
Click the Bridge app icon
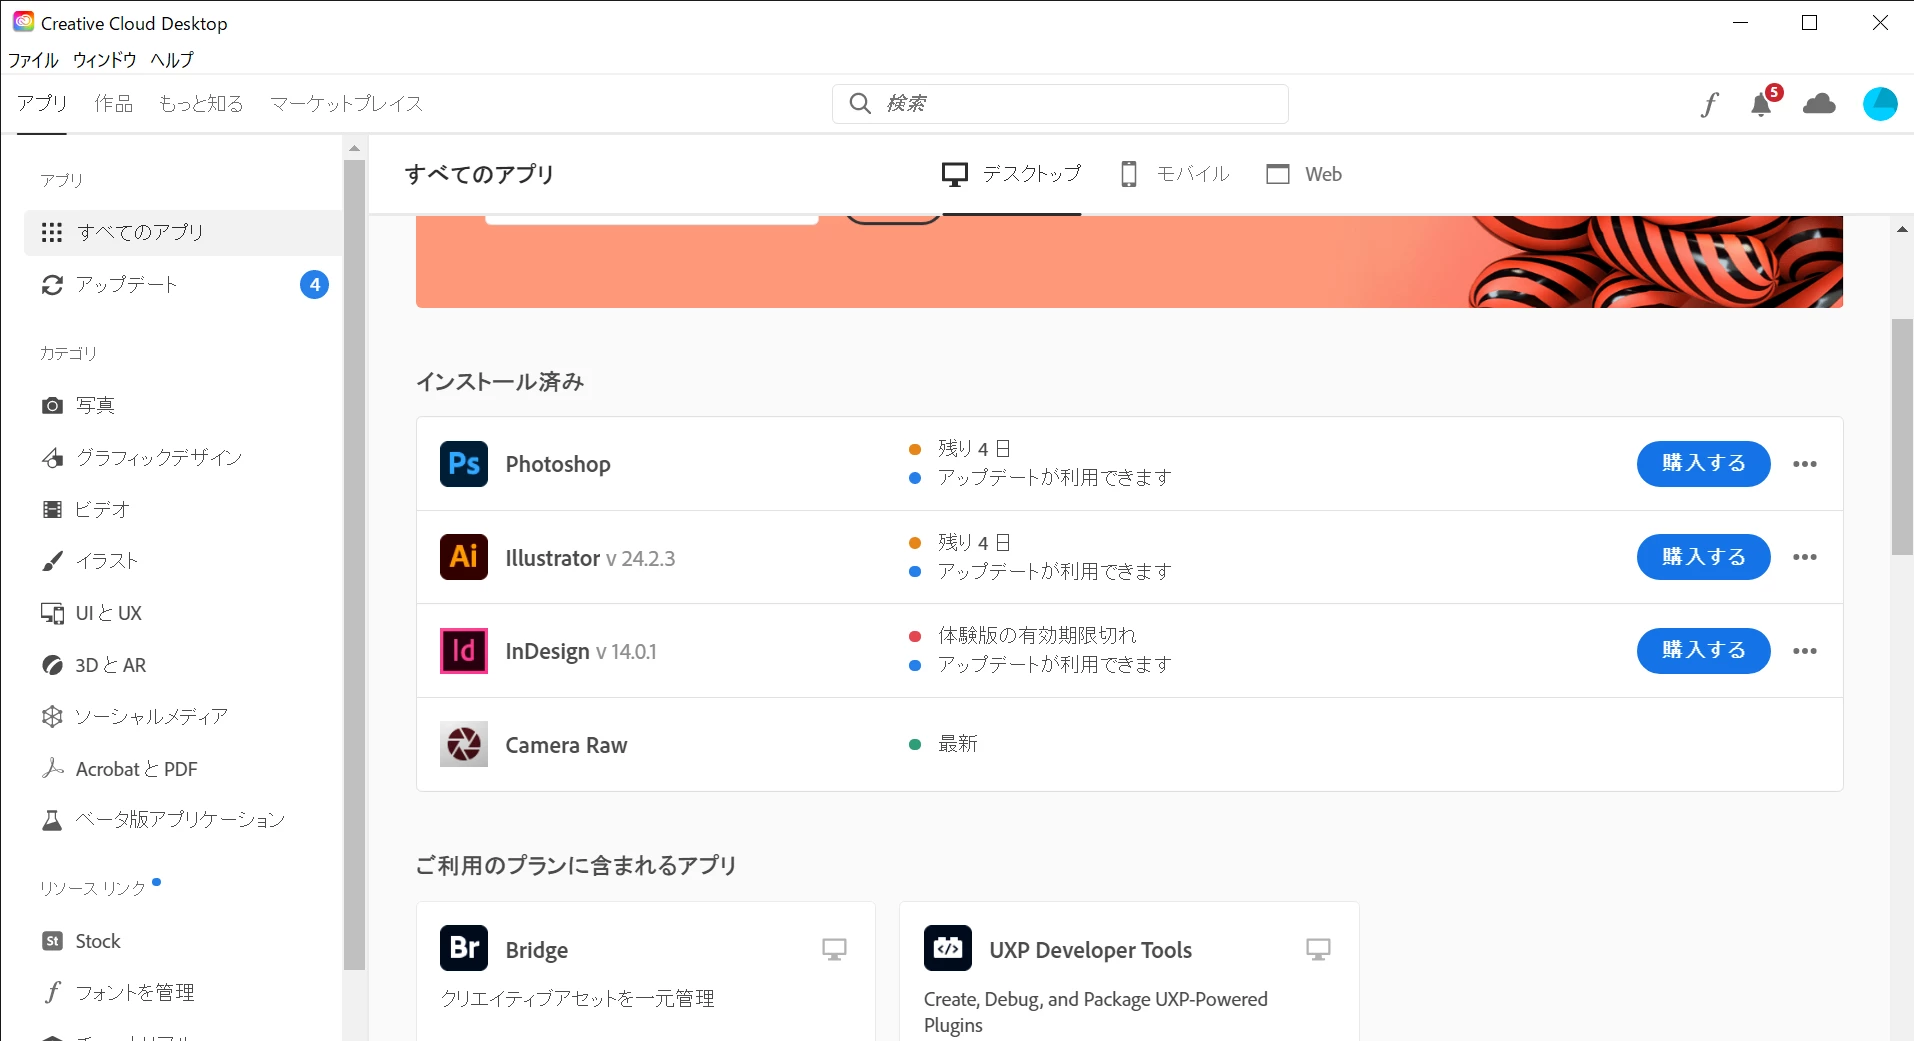click(464, 948)
